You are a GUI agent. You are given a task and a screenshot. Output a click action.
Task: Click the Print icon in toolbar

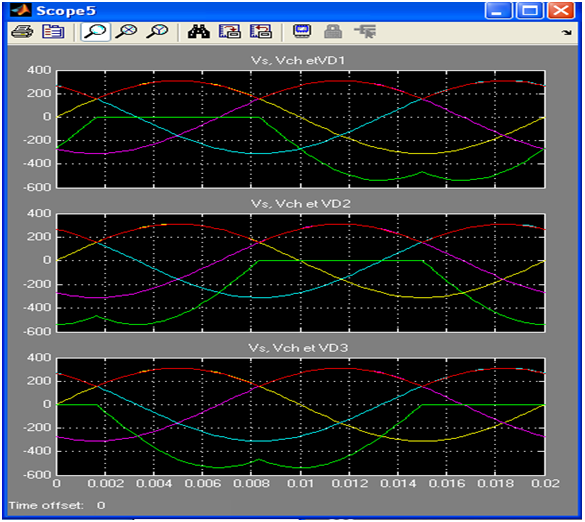point(22,32)
